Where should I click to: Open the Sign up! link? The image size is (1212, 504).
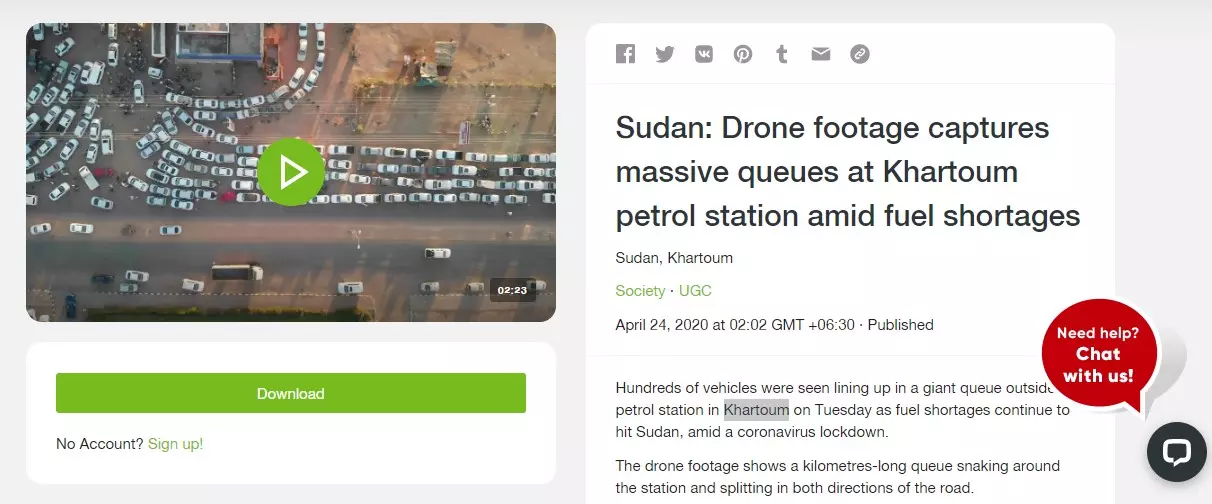click(x=175, y=443)
